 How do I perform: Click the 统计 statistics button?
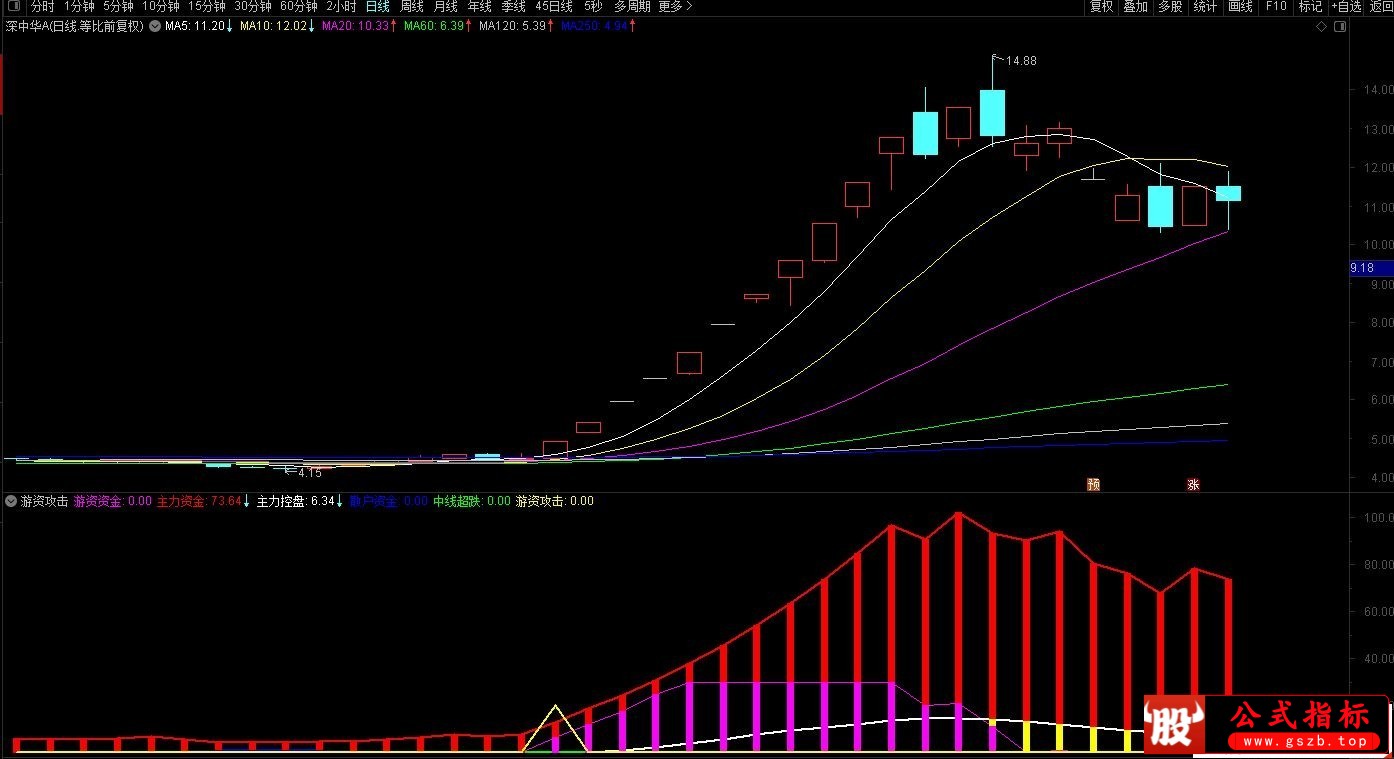coord(1205,6)
